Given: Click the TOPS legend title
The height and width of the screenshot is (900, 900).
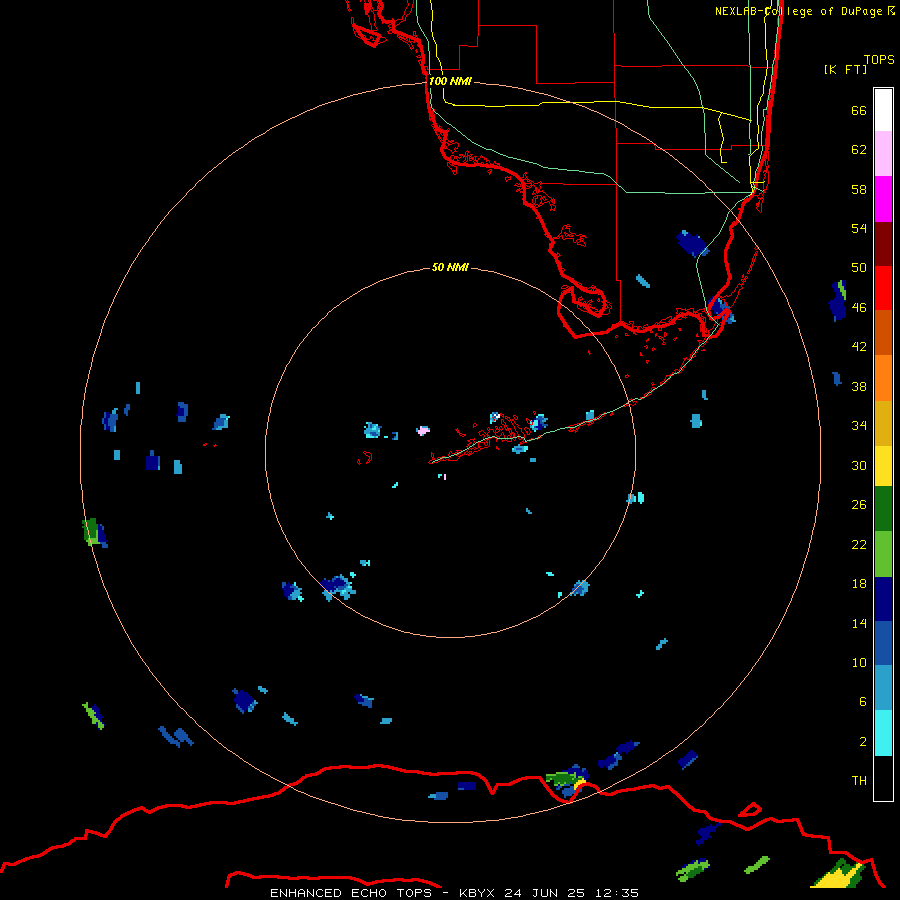Looking at the screenshot, I should click(x=879, y=60).
